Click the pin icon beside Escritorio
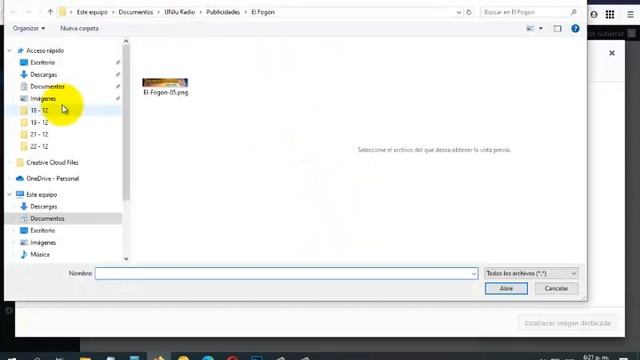Image resolution: width=640 pixels, height=360 pixels. point(118,62)
